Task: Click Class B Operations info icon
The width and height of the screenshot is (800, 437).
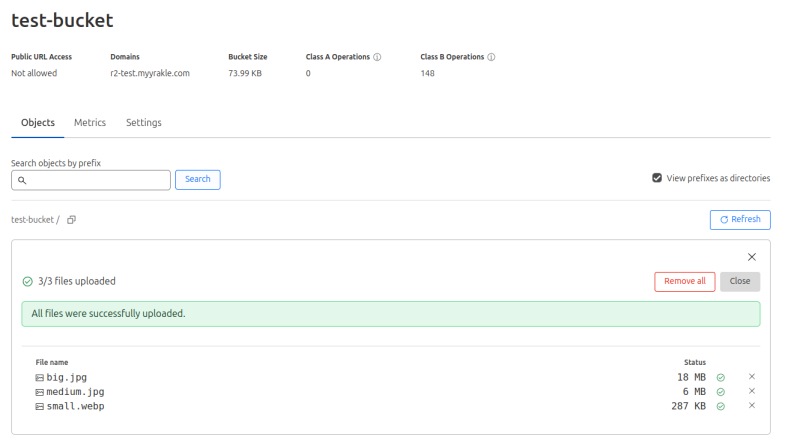Action: [491, 57]
